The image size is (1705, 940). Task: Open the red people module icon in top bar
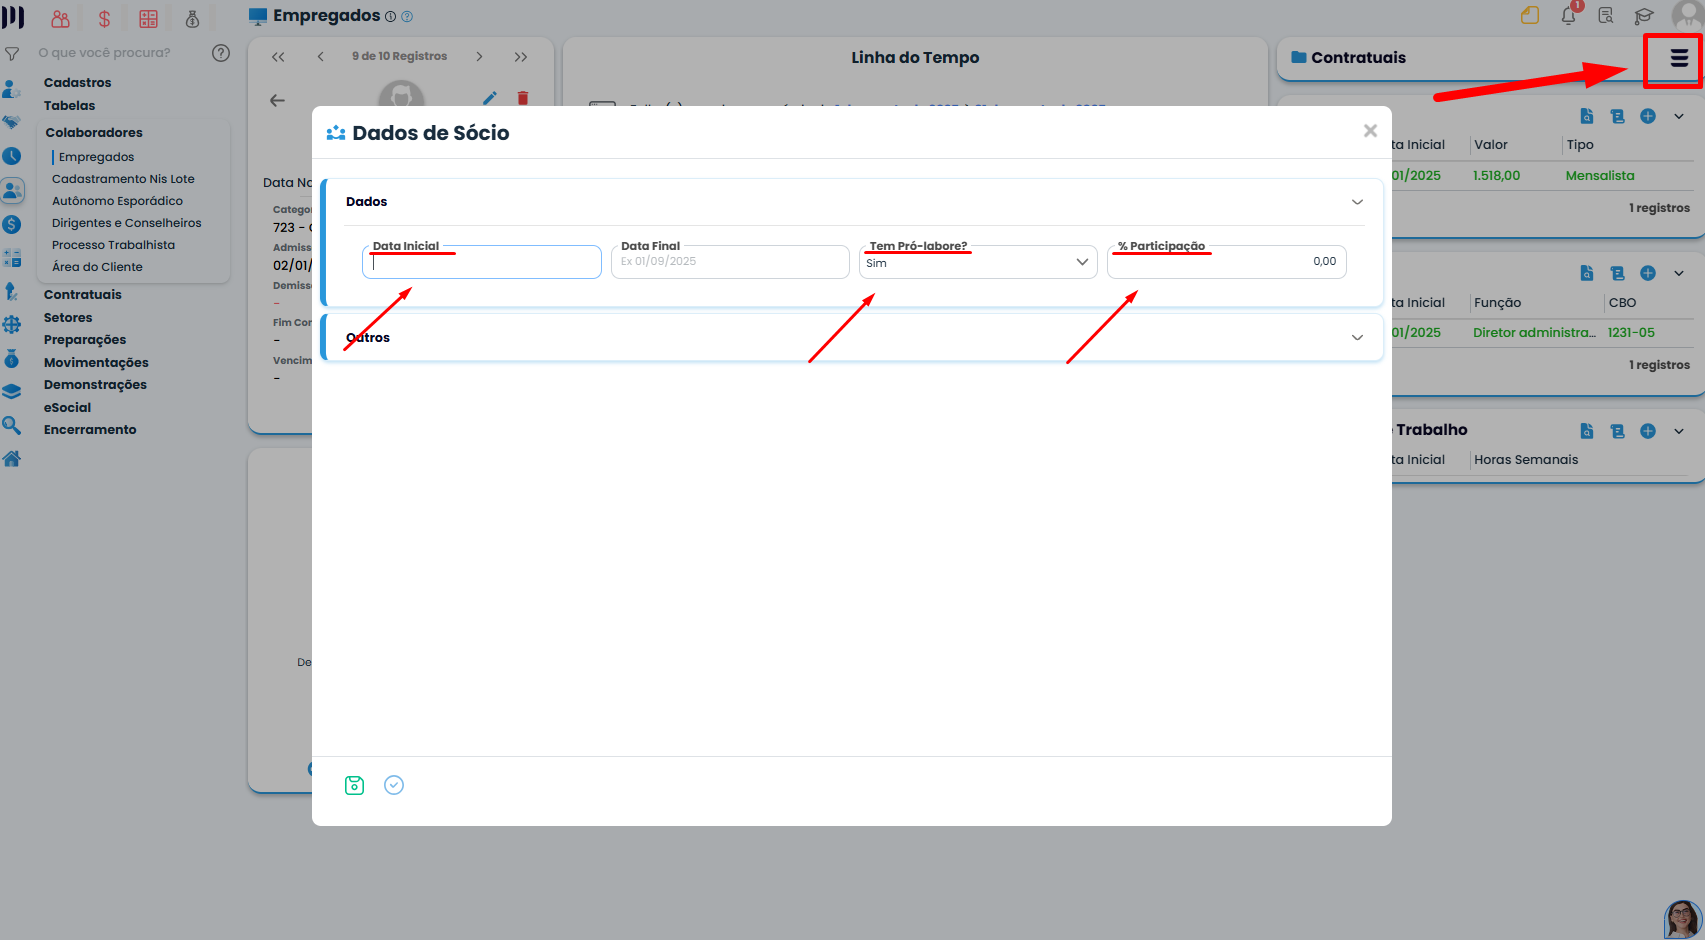click(60, 18)
